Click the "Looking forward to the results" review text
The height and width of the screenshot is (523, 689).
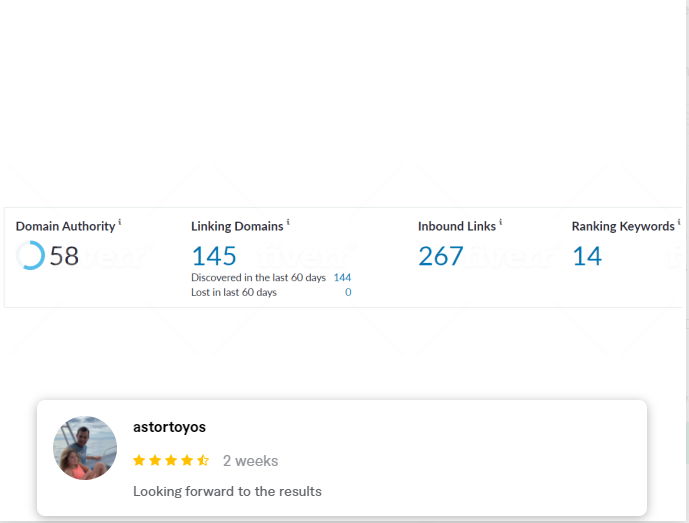227,491
